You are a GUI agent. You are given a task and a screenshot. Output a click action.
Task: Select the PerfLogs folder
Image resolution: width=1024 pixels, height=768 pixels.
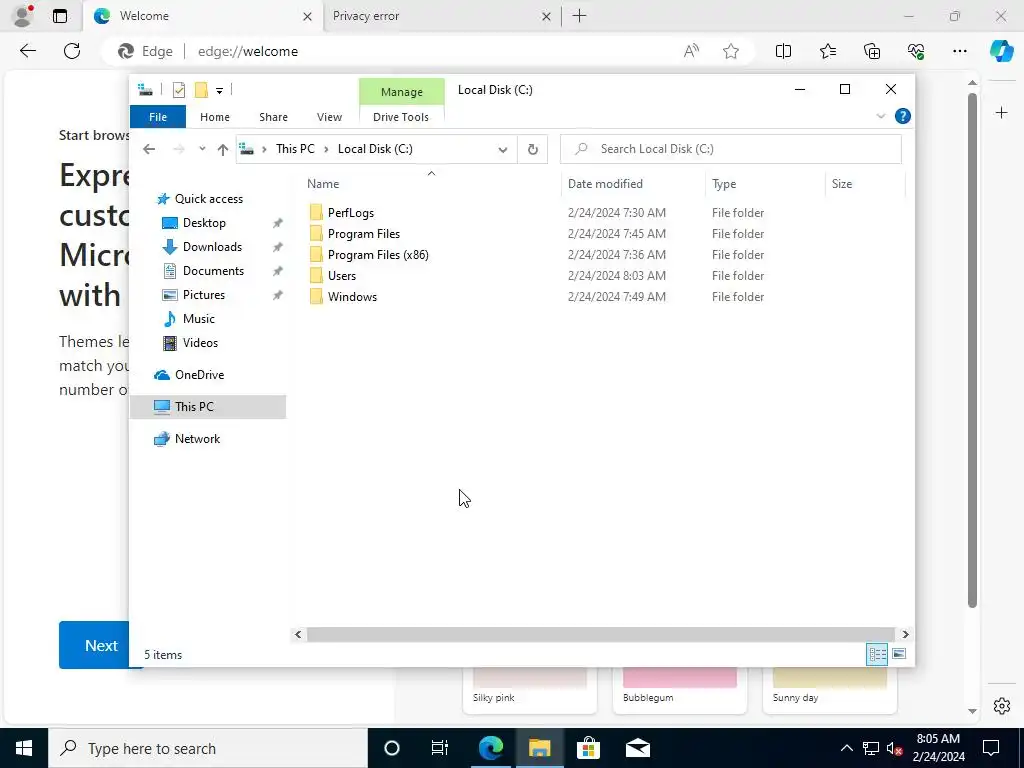(x=351, y=213)
